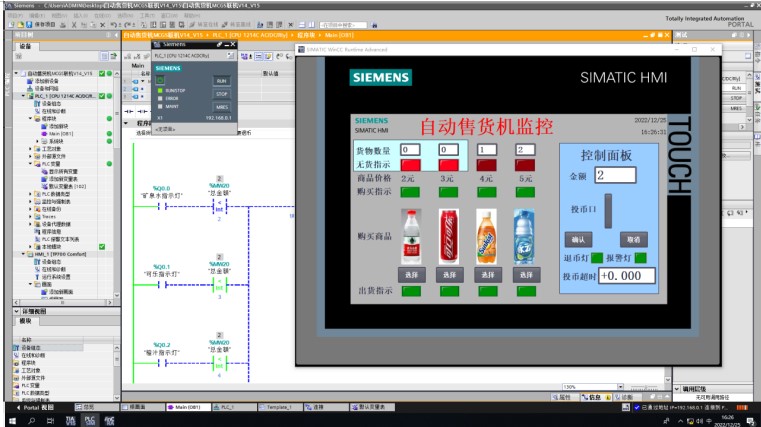Switch to 设备 tab in project tree
The height and width of the screenshot is (427, 761).
tap(25, 47)
